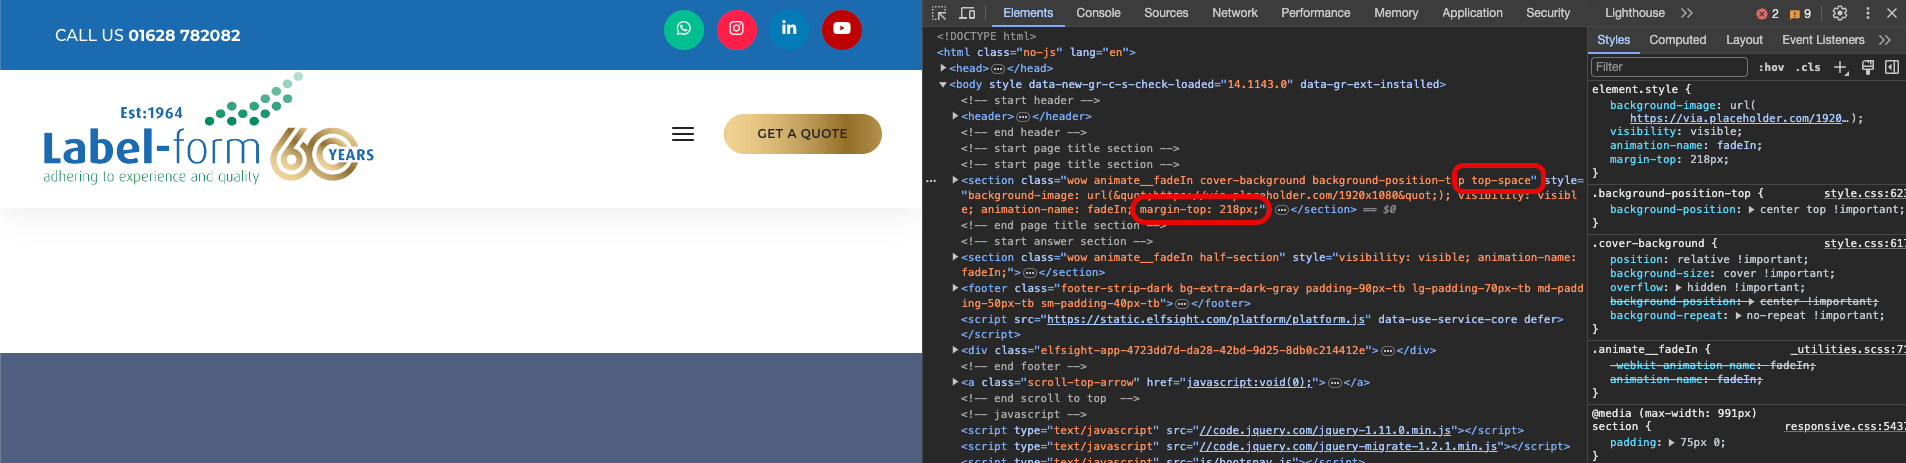Click the styles Filter input field
The width and height of the screenshot is (1906, 463).
click(x=1668, y=67)
